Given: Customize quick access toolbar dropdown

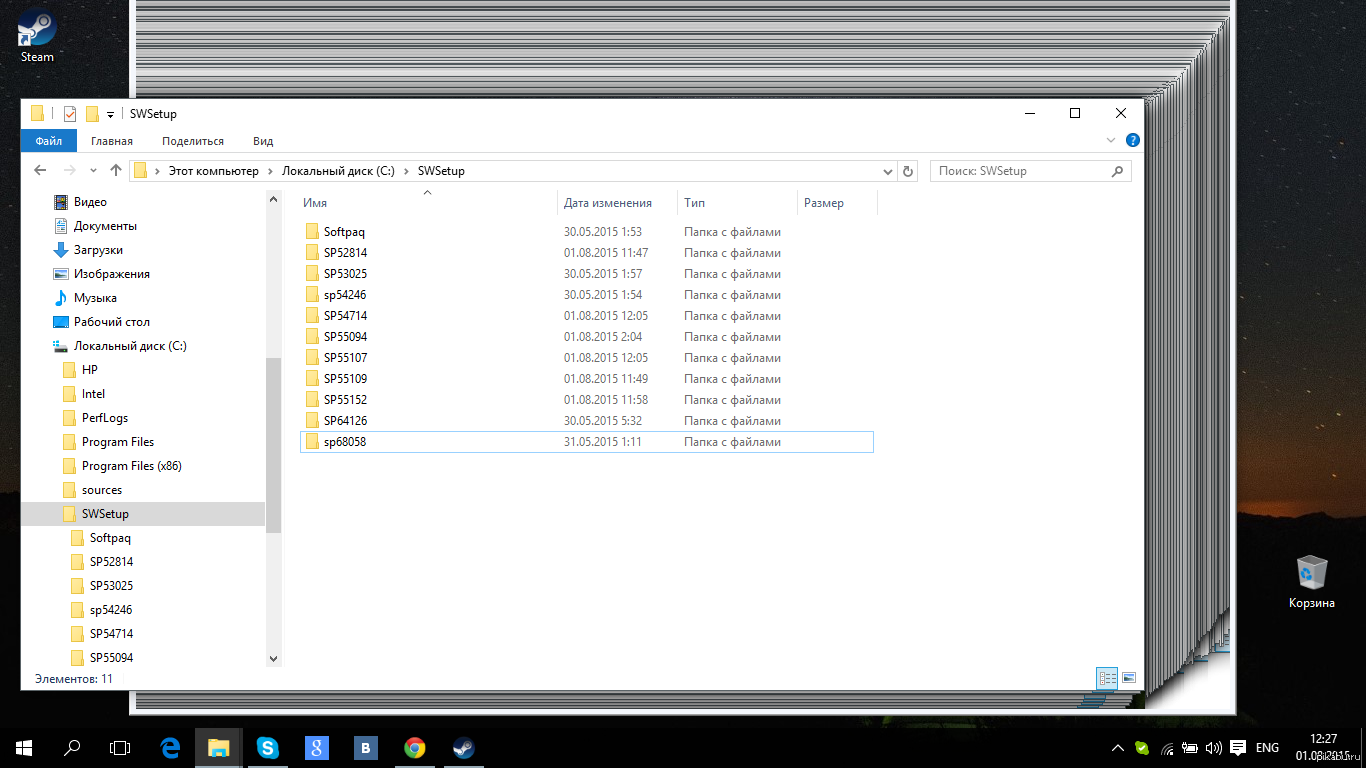Looking at the screenshot, I should (x=110, y=115).
